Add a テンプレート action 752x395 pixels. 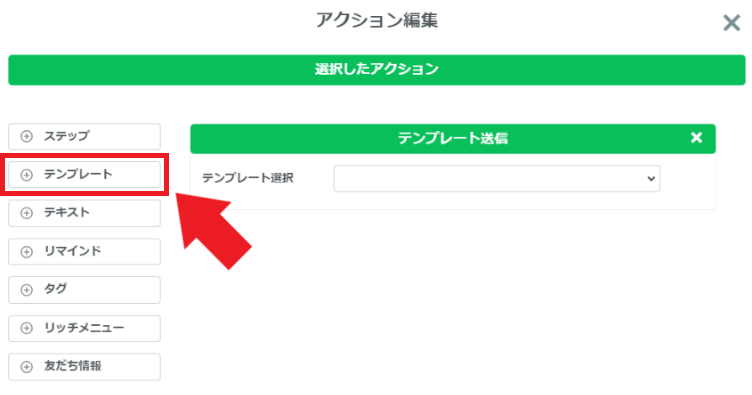coord(84,174)
